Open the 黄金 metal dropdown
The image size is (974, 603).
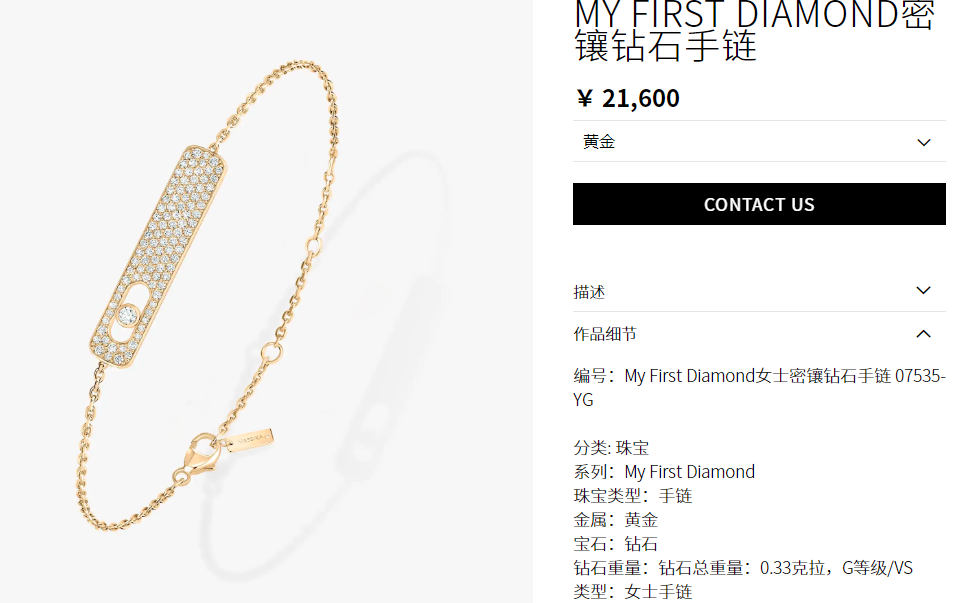[x=759, y=142]
